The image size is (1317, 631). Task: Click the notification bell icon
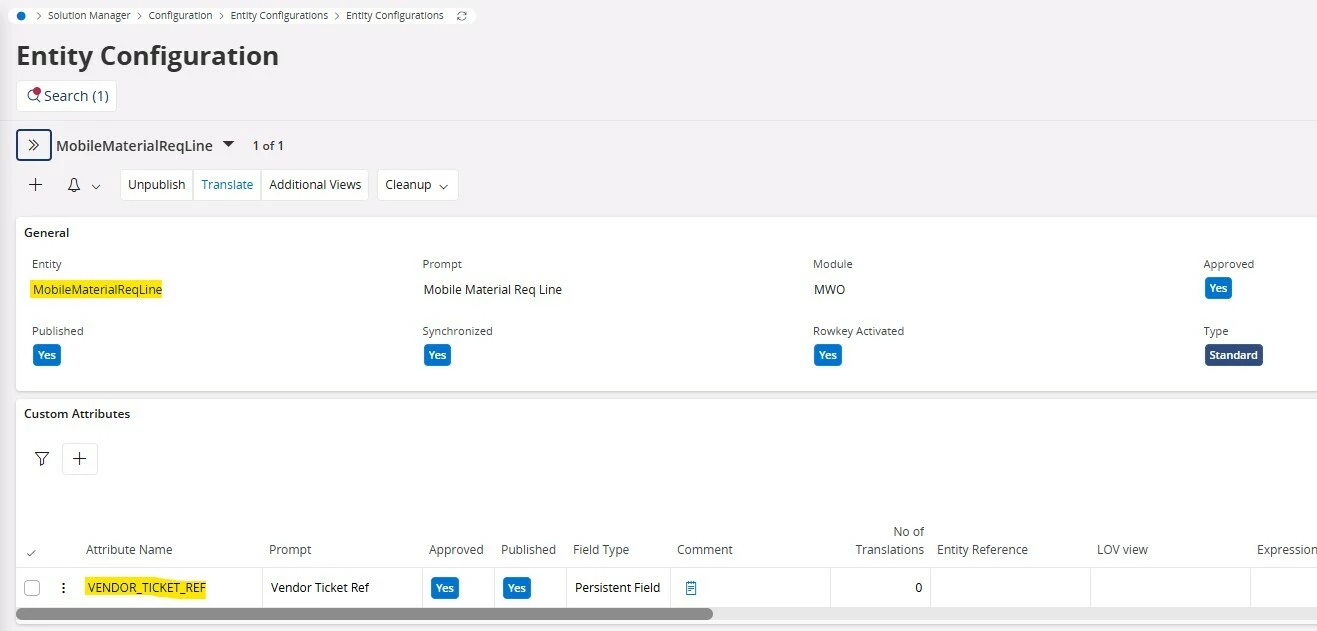pos(74,185)
